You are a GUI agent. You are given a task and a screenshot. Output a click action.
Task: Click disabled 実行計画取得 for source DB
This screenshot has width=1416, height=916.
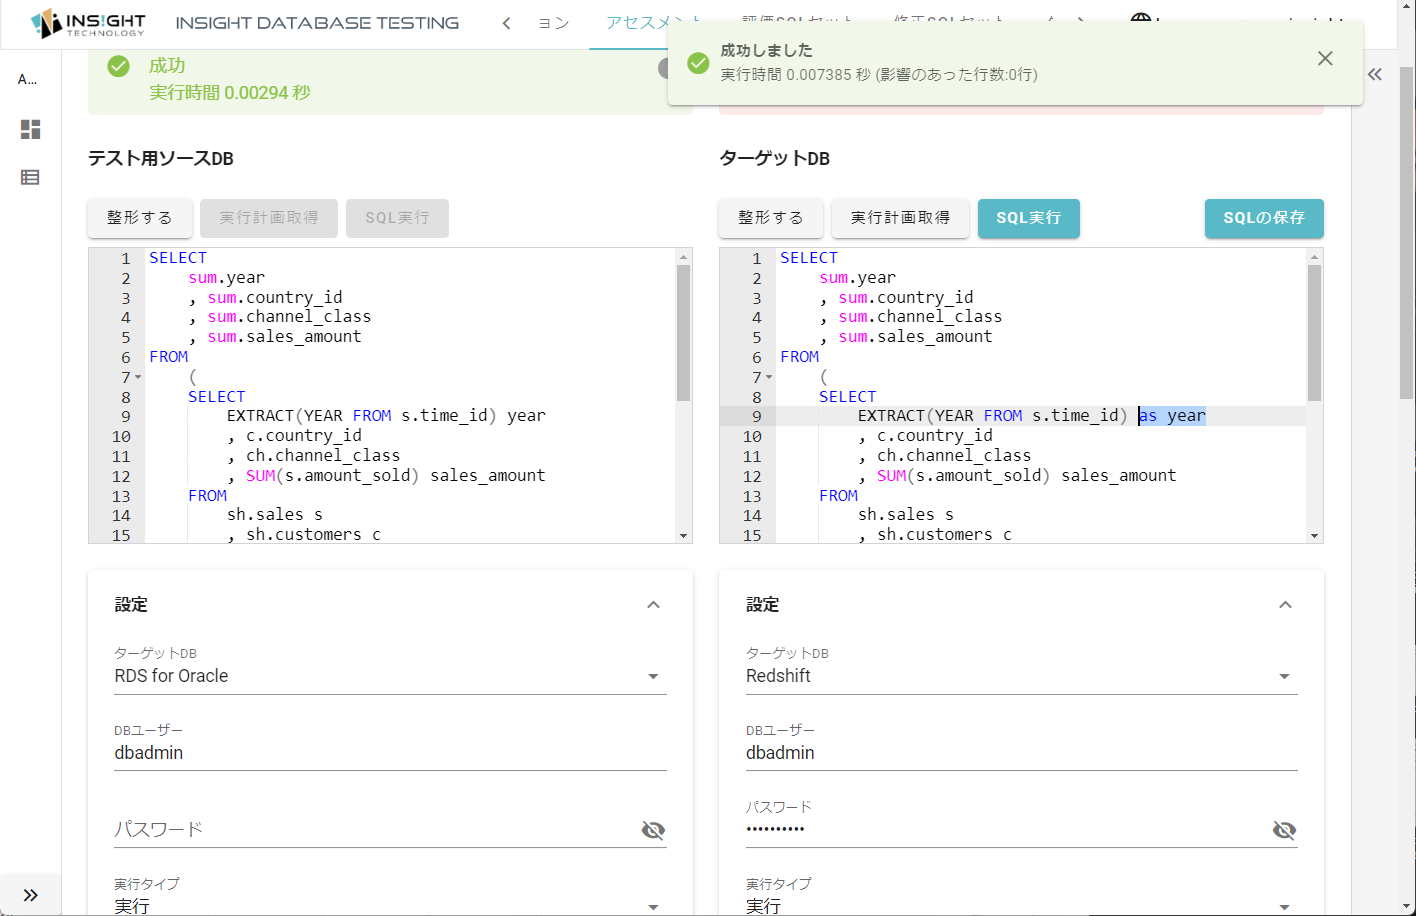coord(269,218)
